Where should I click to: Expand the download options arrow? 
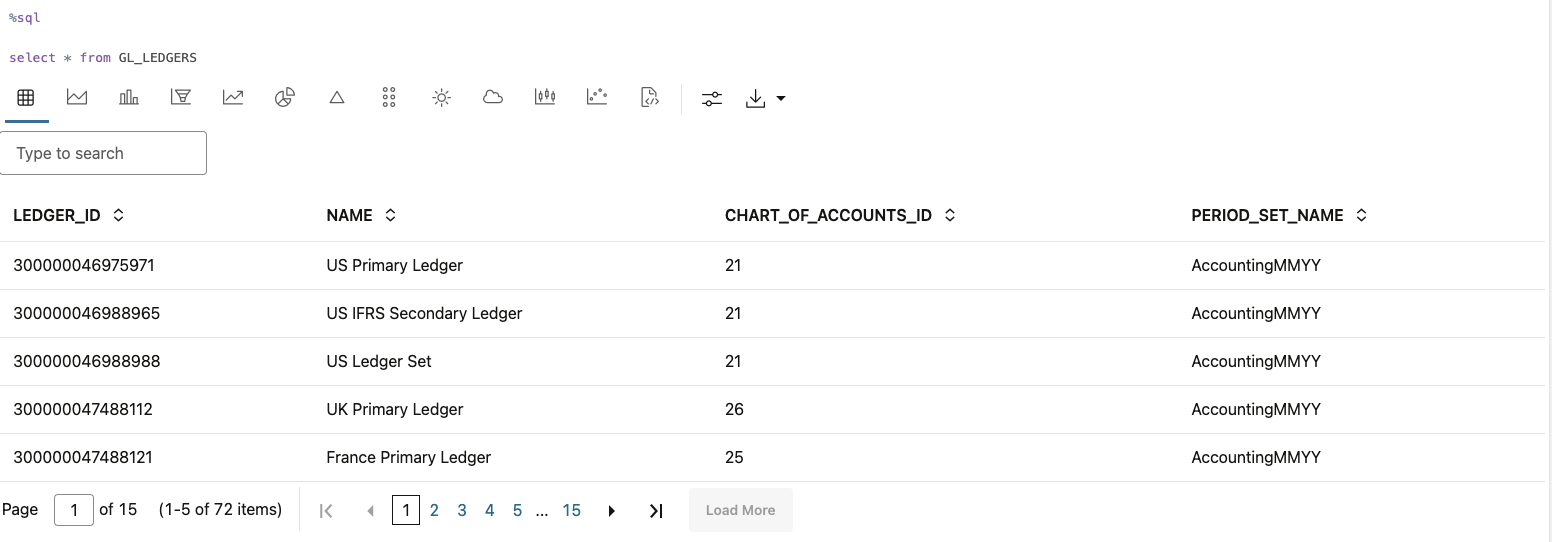781,98
